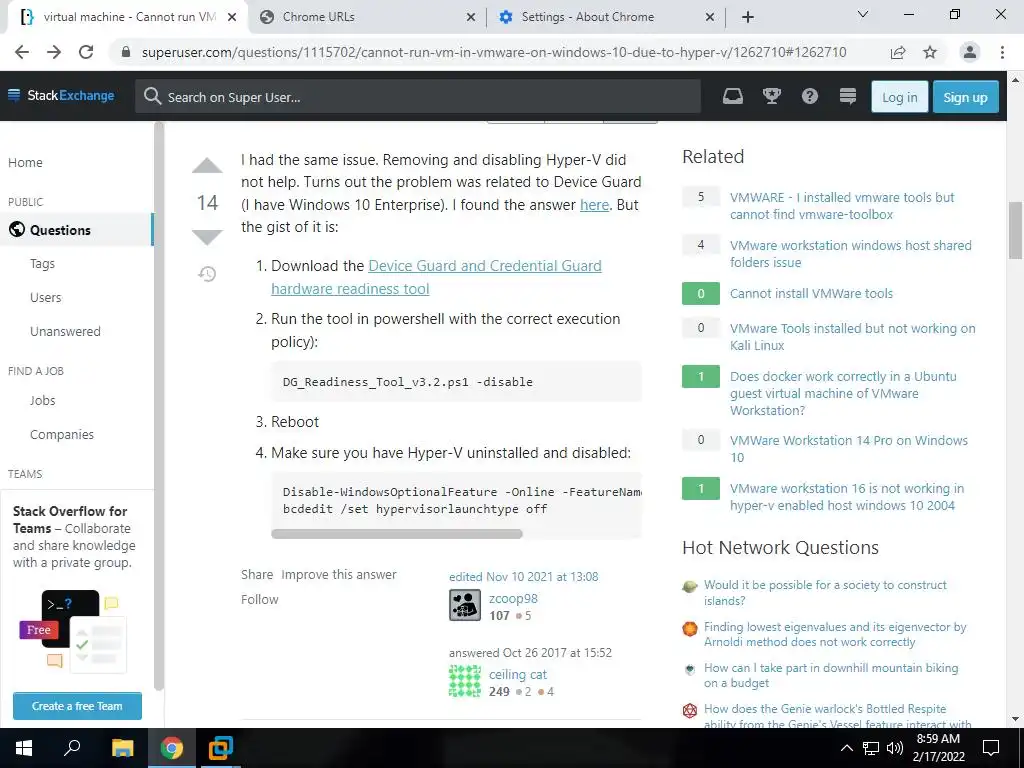Open Users in left sidebar
This screenshot has width=1024, height=768.
click(46, 298)
